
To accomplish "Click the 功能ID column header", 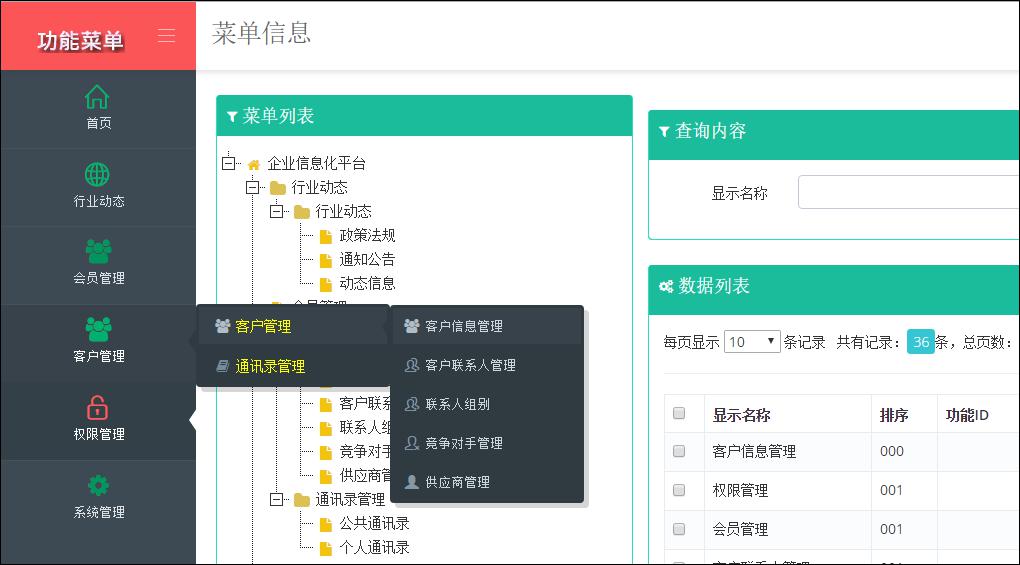I will pyautogui.click(x=967, y=415).
